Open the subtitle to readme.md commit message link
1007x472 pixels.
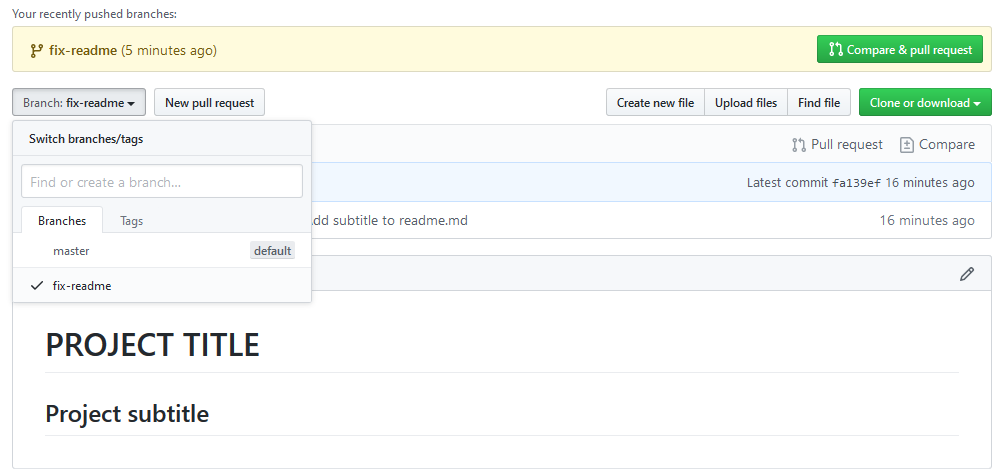[x=389, y=221]
